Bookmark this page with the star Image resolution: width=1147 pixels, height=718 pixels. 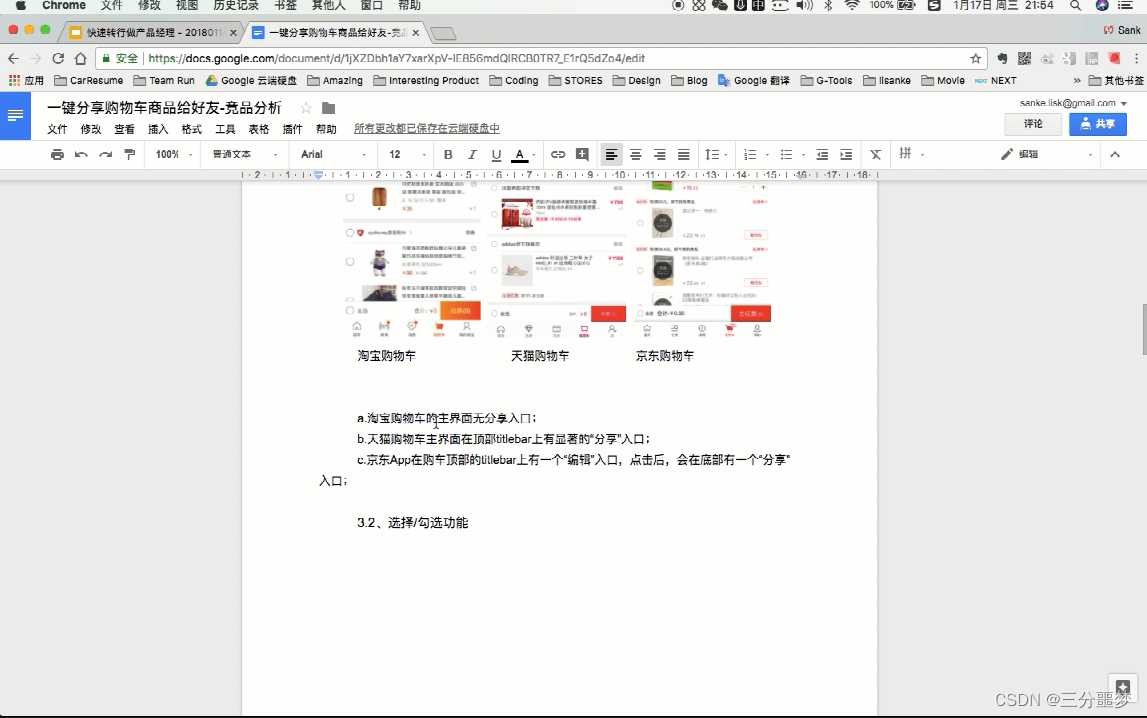coord(975,58)
